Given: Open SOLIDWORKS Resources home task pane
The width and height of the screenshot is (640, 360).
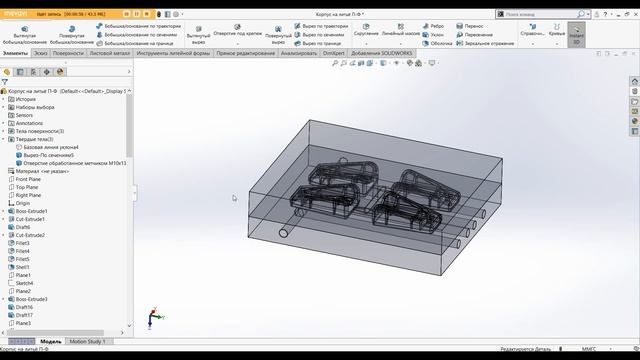Looking at the screenshot, I should 634,81.
